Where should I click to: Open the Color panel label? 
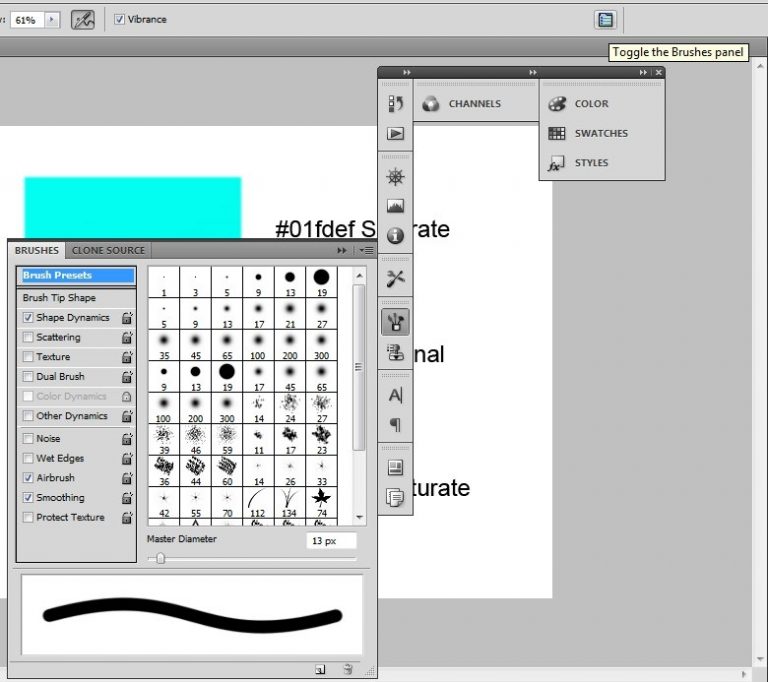591,104
